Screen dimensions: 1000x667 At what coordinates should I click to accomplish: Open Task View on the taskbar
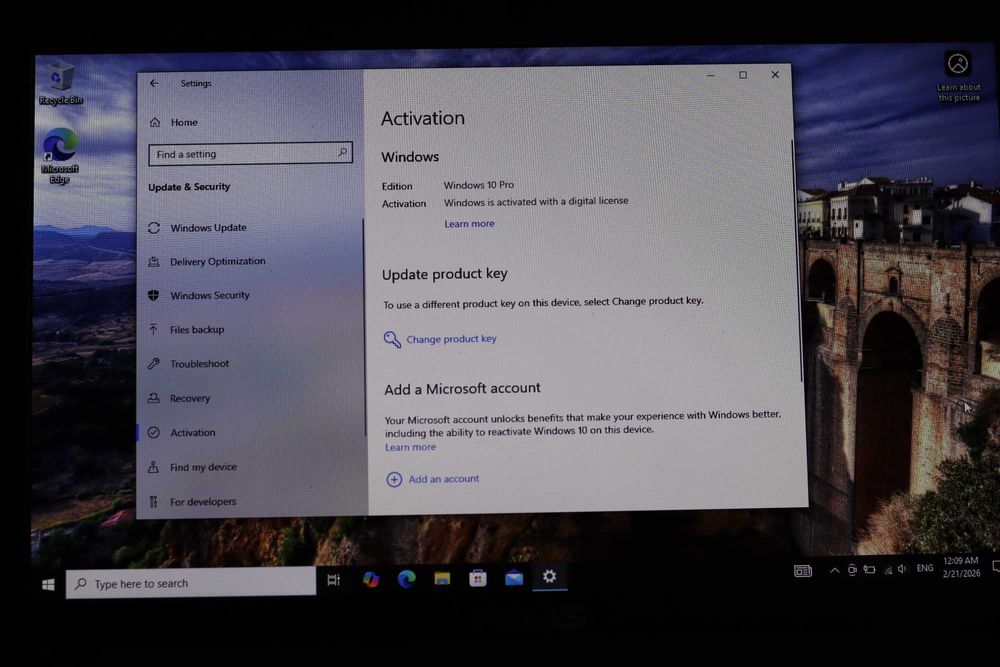tap(334, 580)
